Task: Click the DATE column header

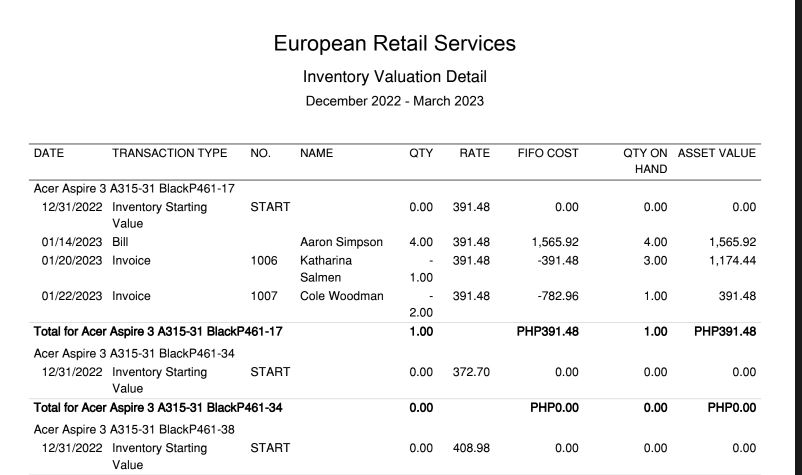Action: [49, 154]
